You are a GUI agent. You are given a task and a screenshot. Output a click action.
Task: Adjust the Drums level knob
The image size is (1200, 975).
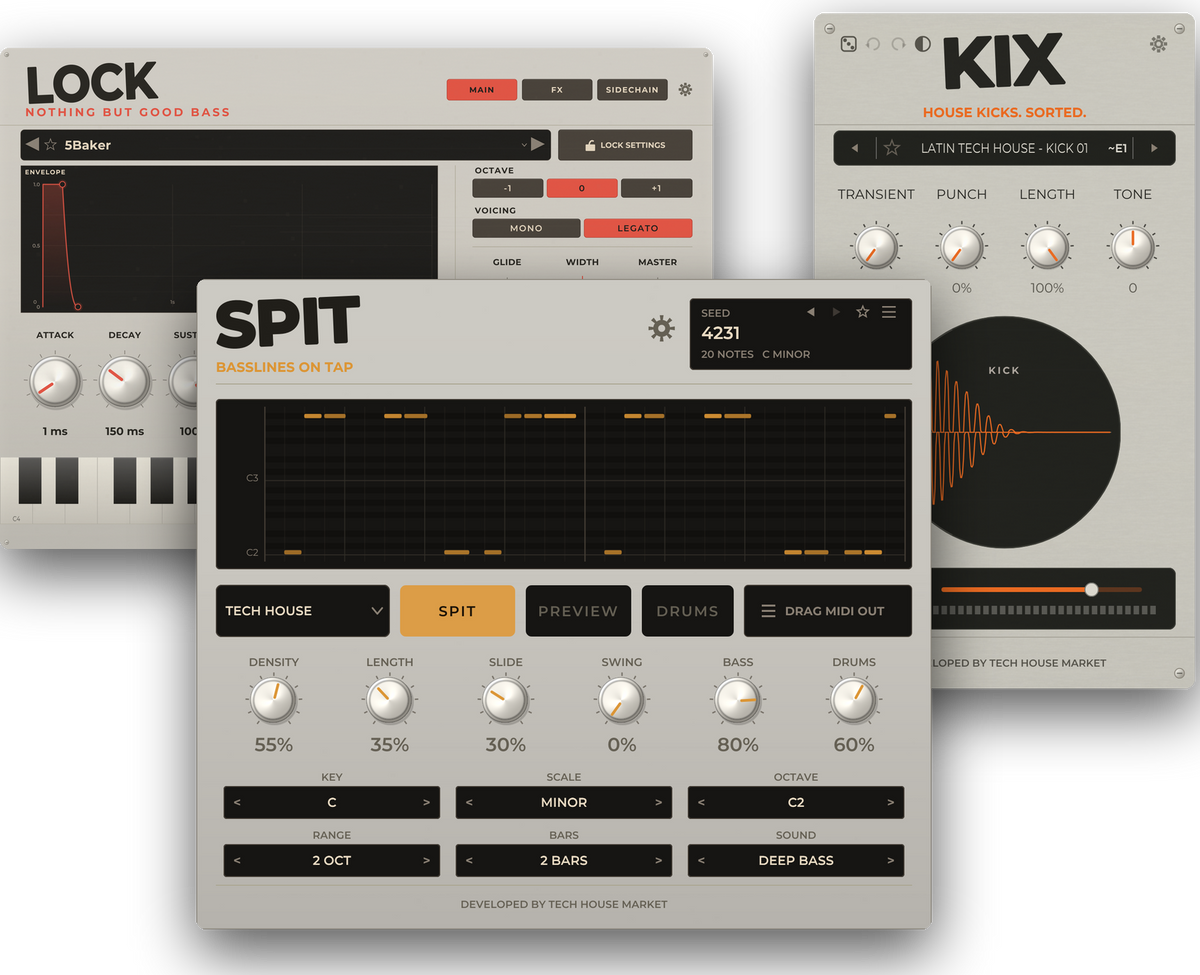(853, 701)
